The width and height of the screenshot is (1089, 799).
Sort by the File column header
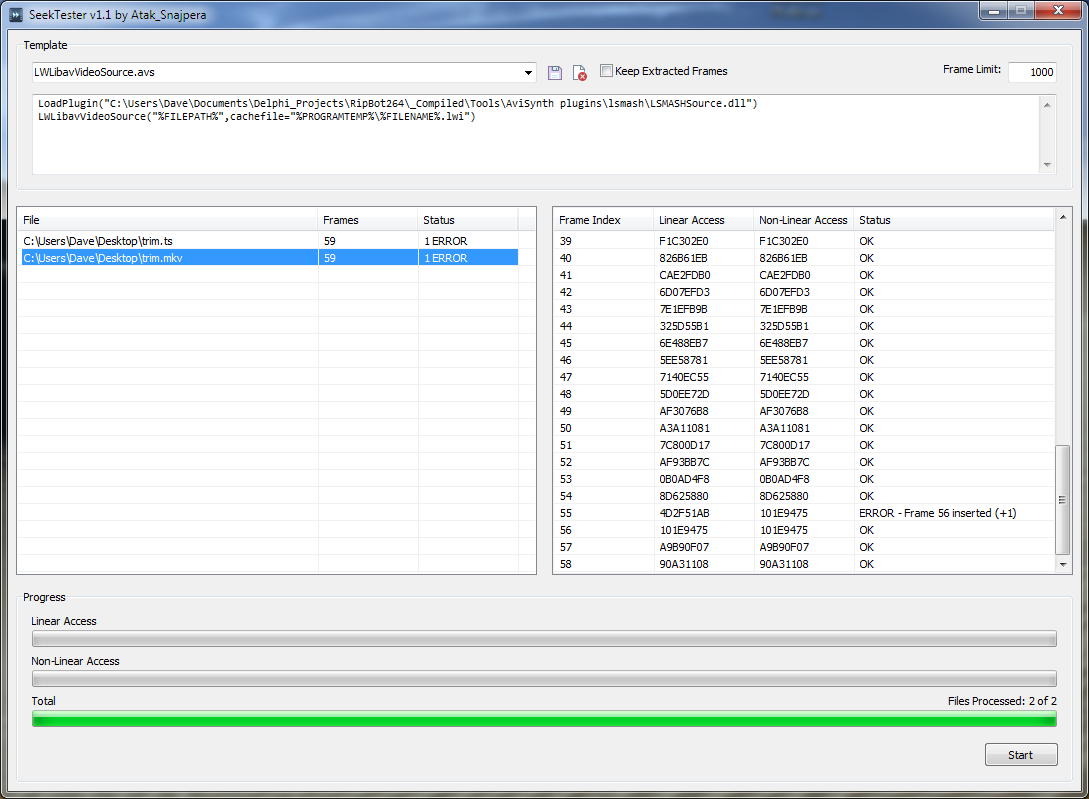click(x=167, y=220)
